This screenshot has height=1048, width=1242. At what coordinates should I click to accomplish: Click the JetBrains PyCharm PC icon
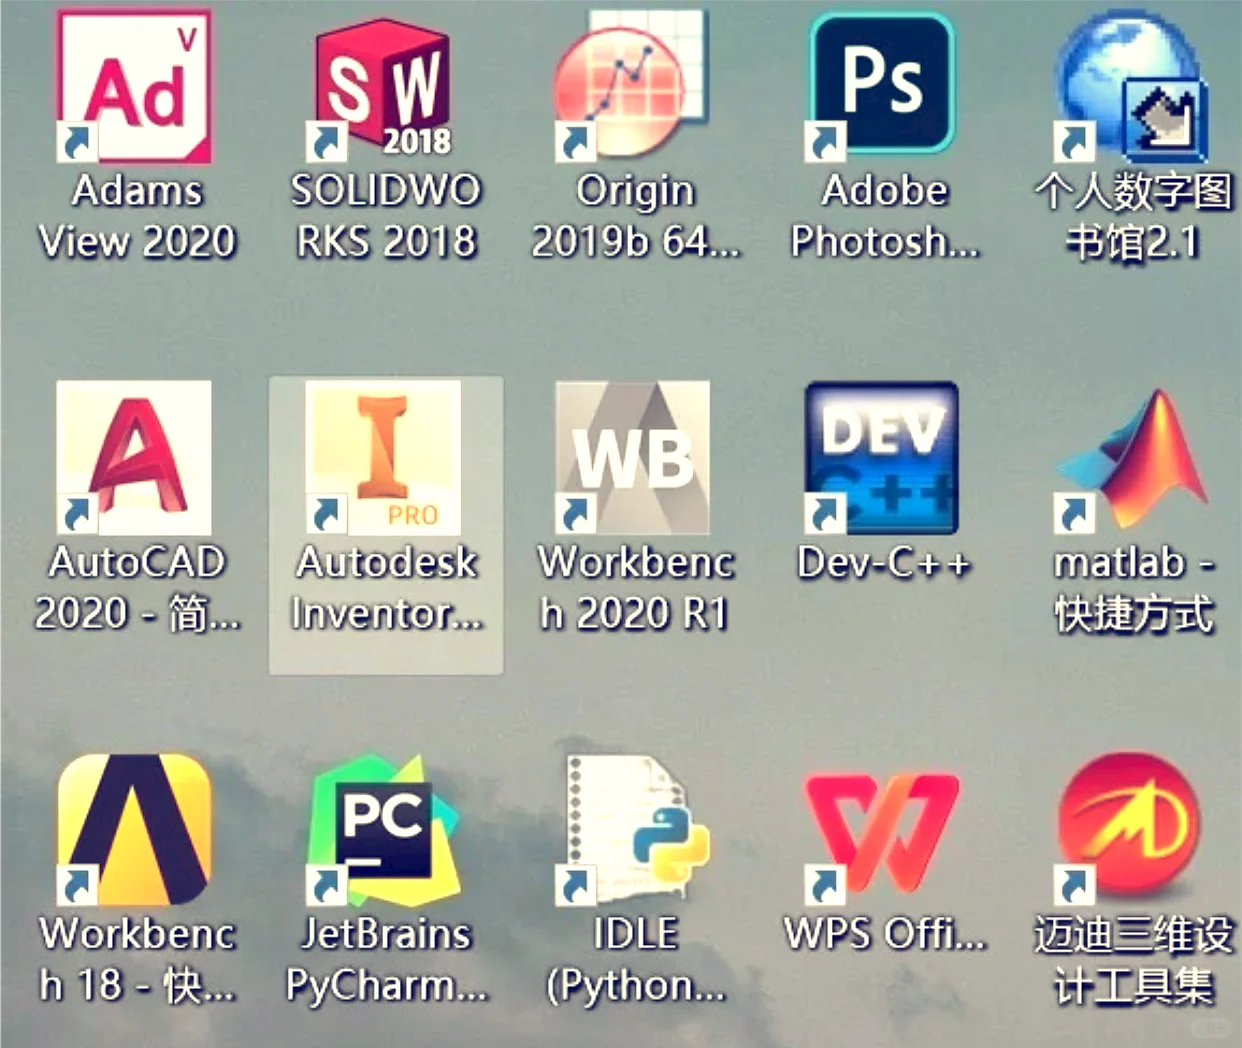click(384, 829)
